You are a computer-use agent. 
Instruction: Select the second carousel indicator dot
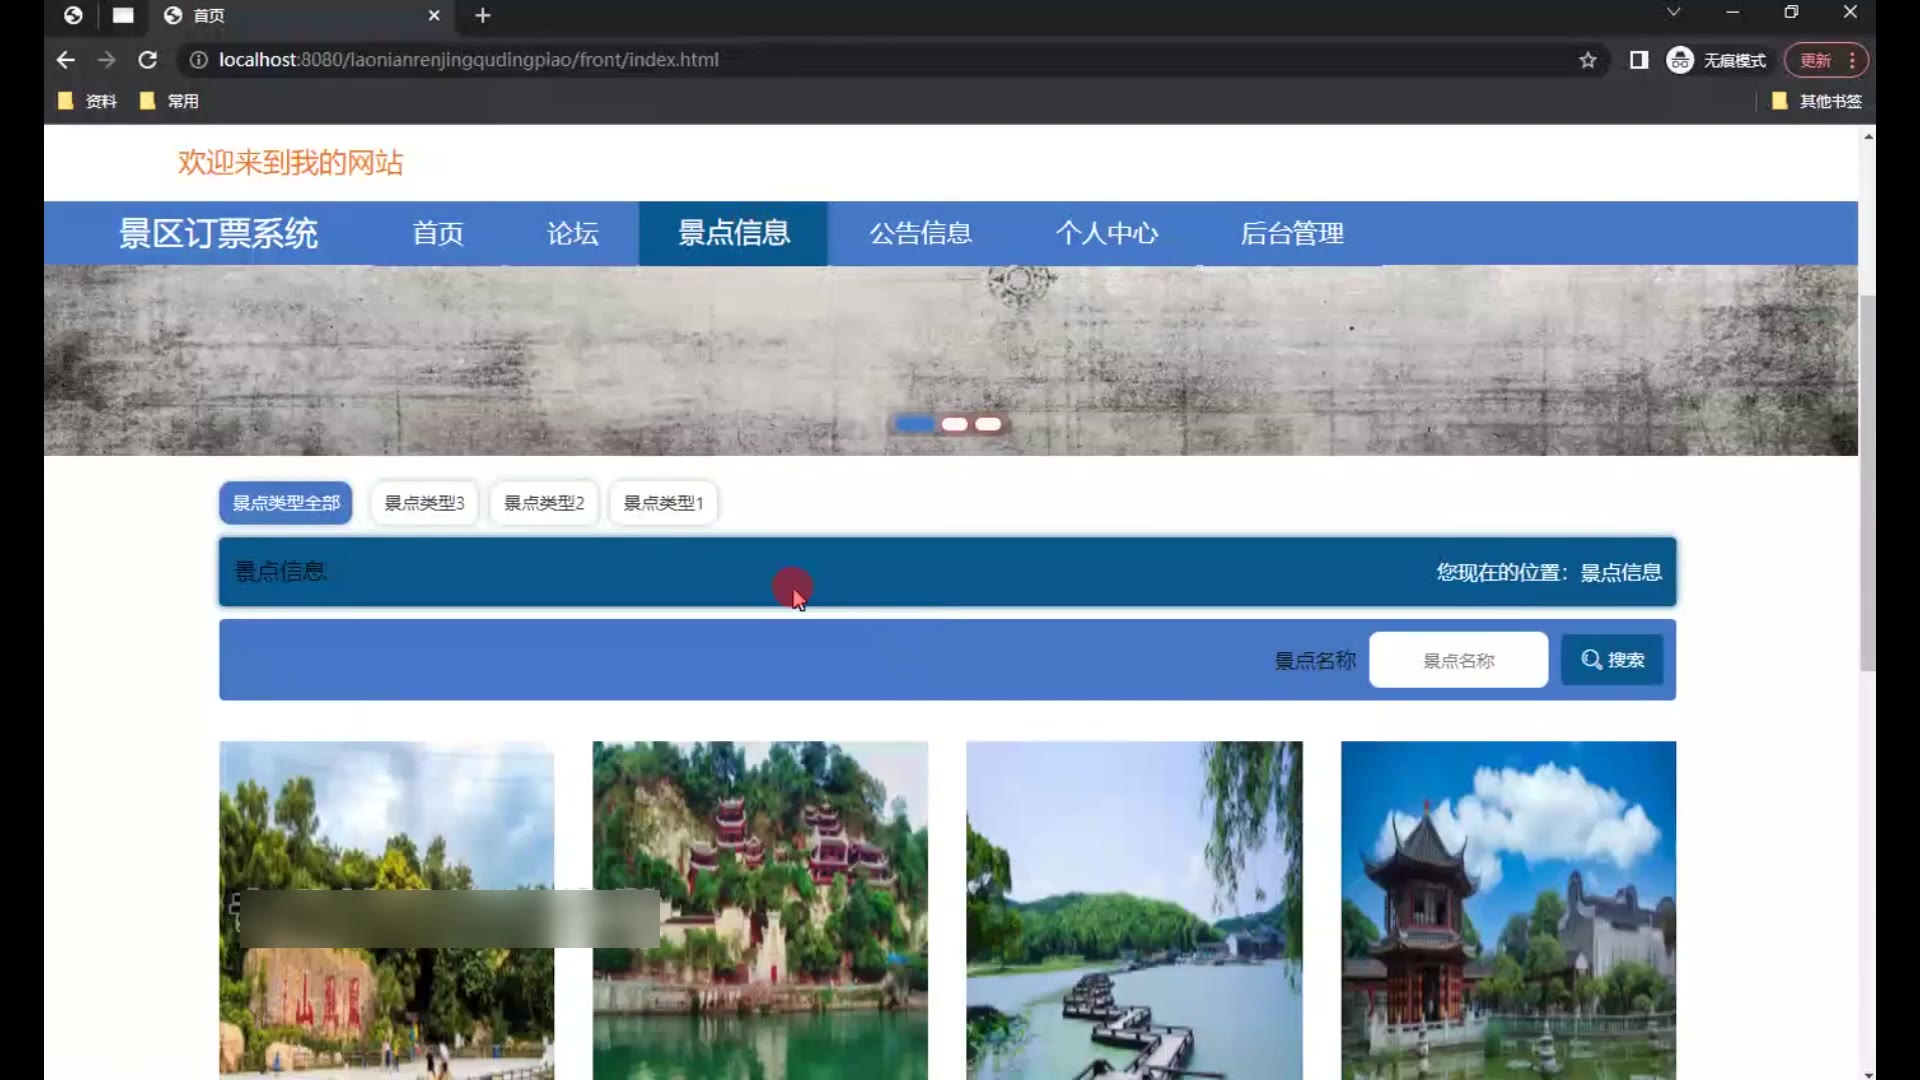tap(954, 424)
